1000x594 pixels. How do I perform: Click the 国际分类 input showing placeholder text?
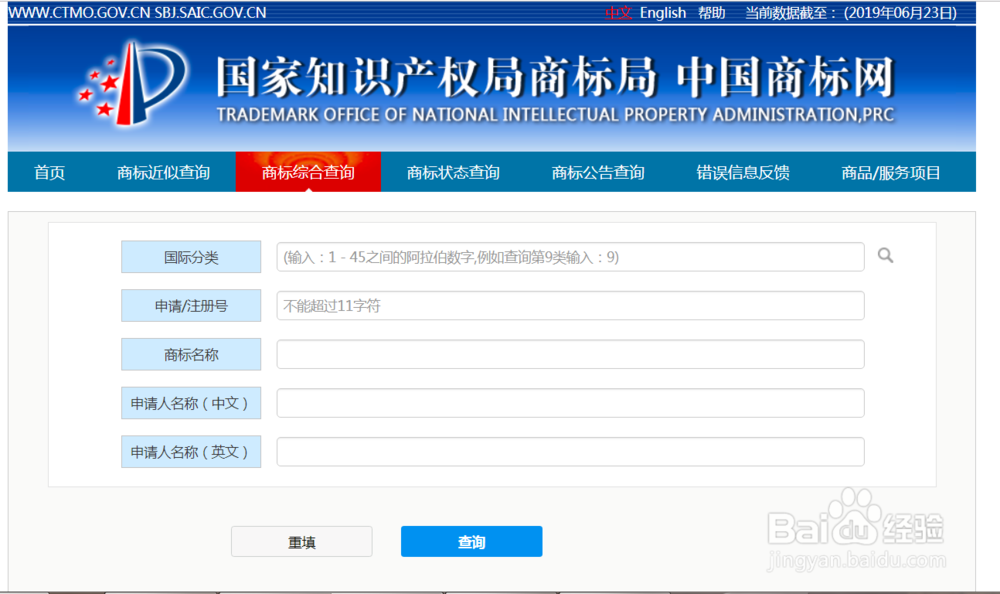tap(570, 256)
